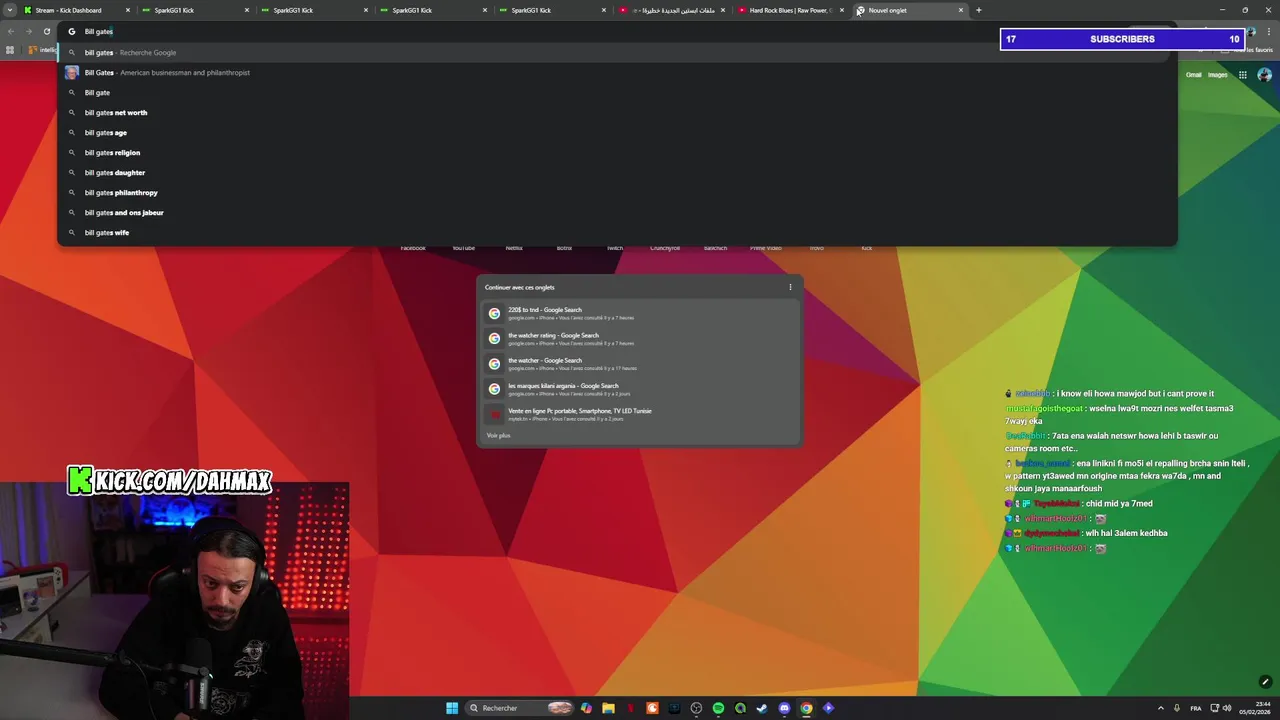Screen dimensions: 1280x720
Task: Open the tab search chevron at top left
Action: pyautogui.click(x=10, y=10)
